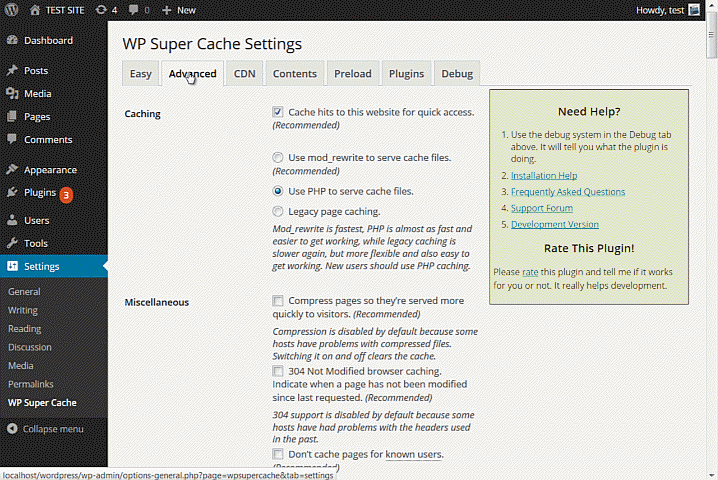Click the Settings sliders icon
Image resolution: width=718 pixels, height=480 pixels.
coord(12,266)
